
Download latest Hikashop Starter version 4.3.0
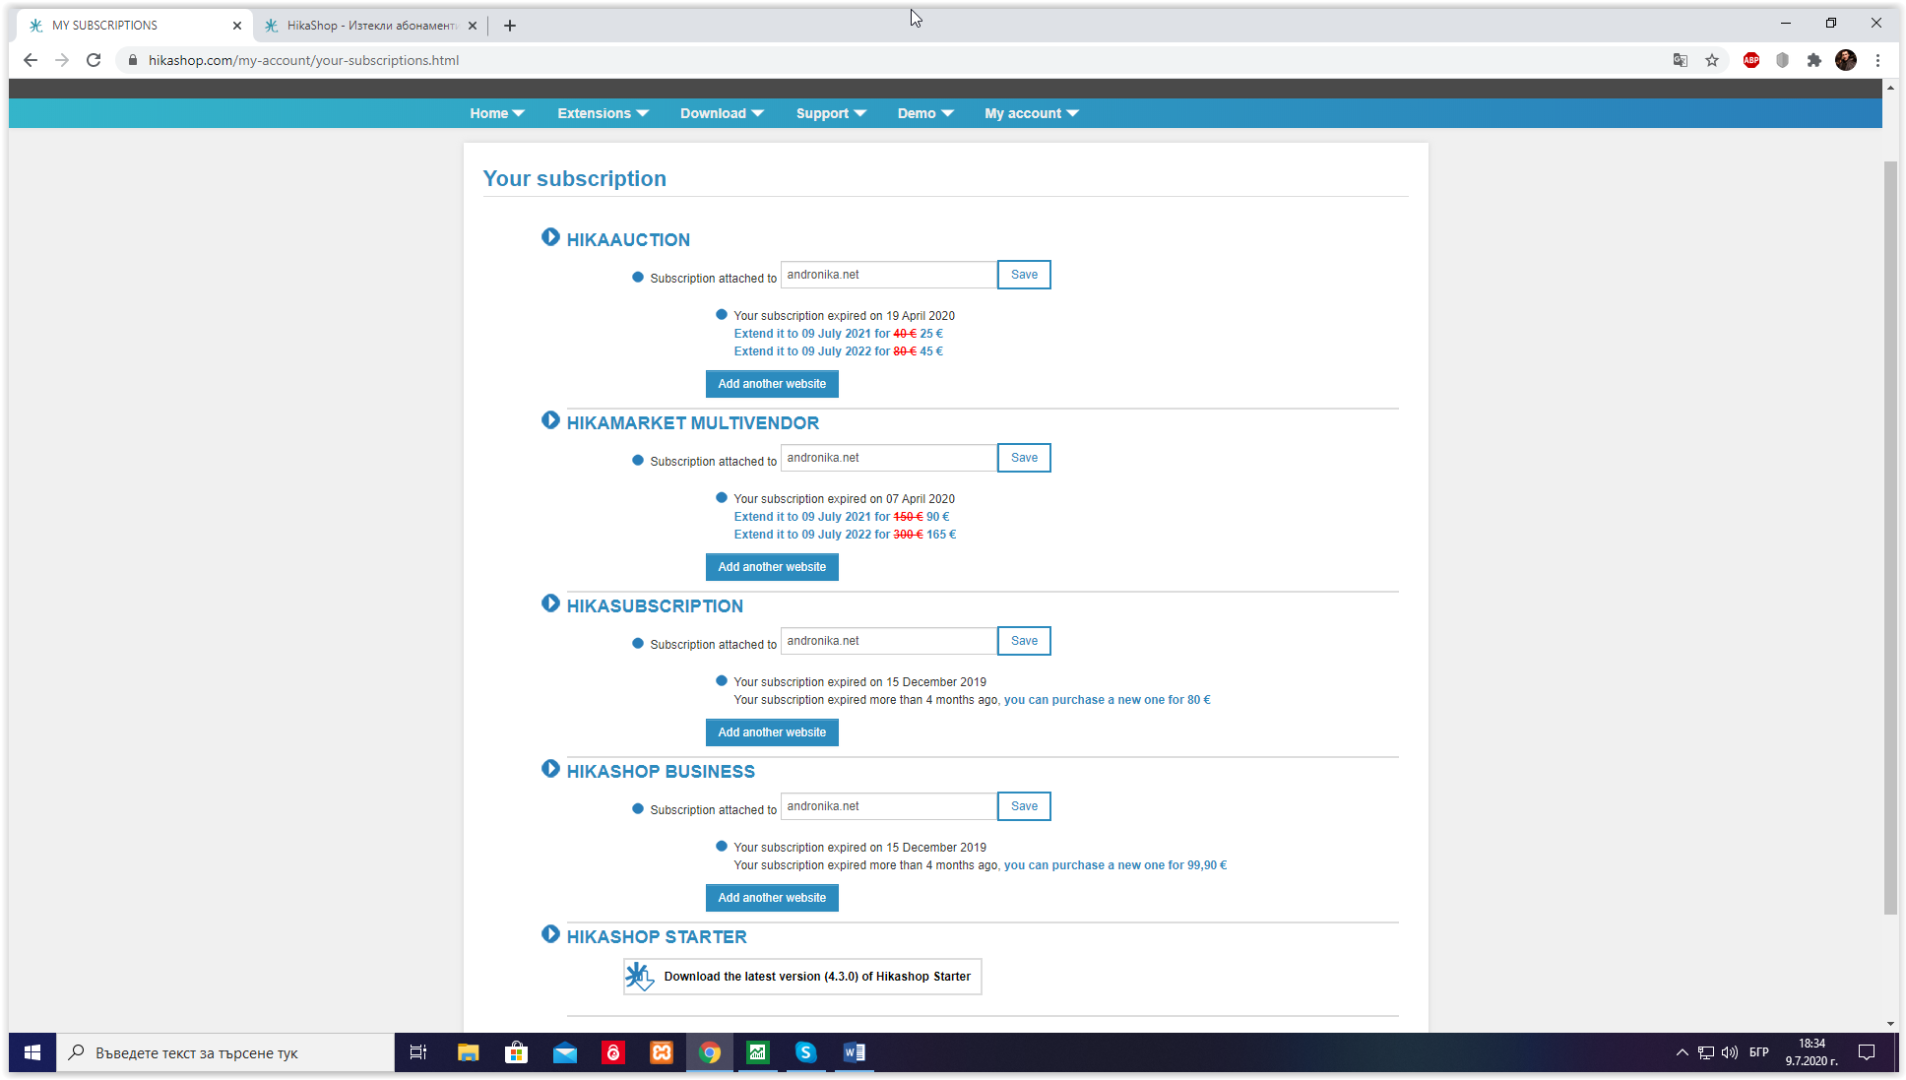(802, 976)
